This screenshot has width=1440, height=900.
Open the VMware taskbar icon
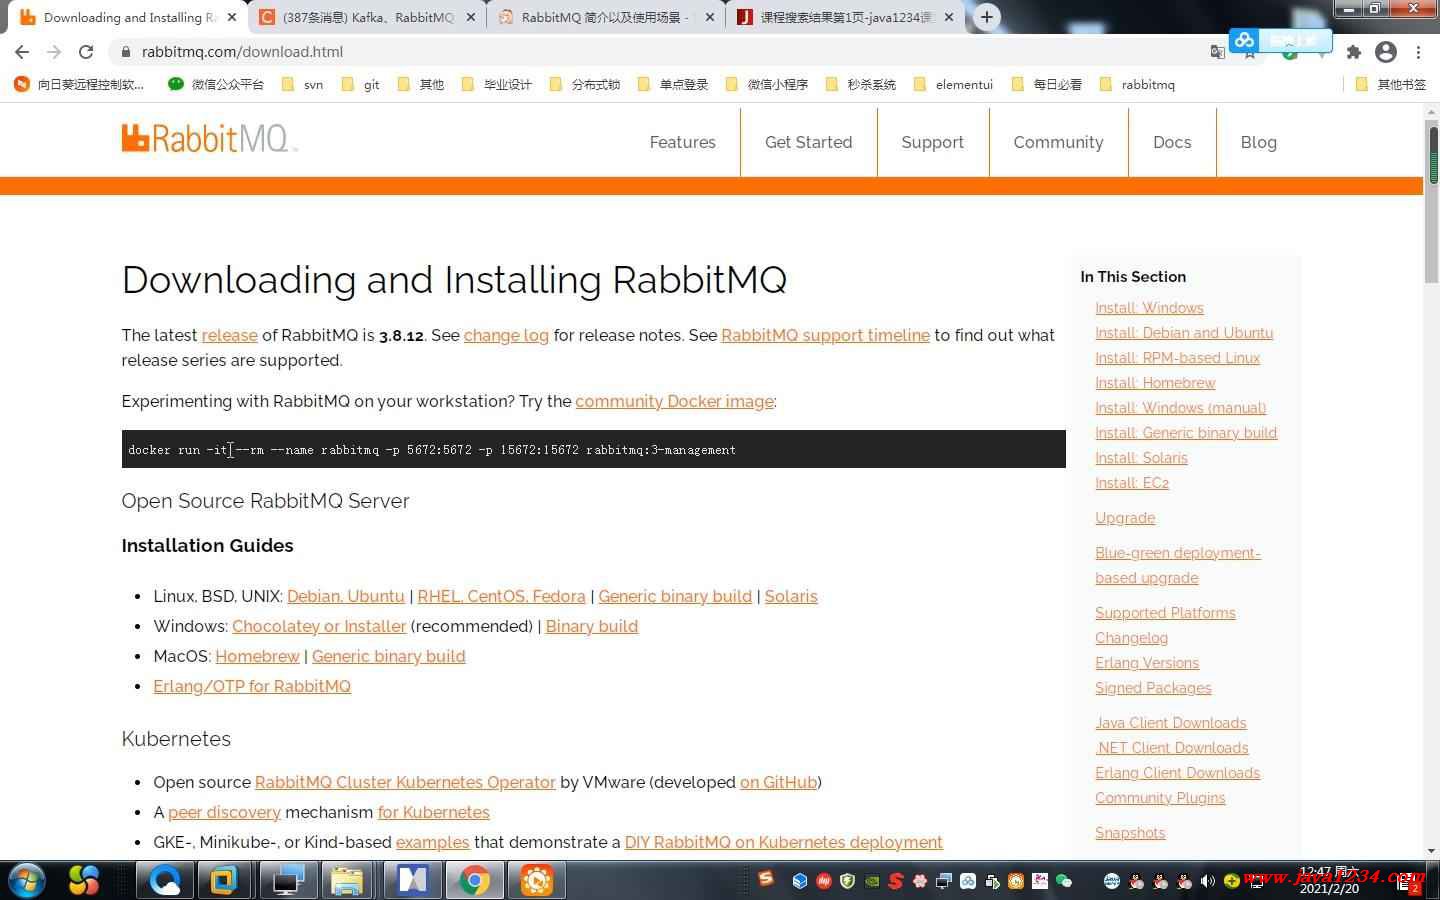click(223, 880)
